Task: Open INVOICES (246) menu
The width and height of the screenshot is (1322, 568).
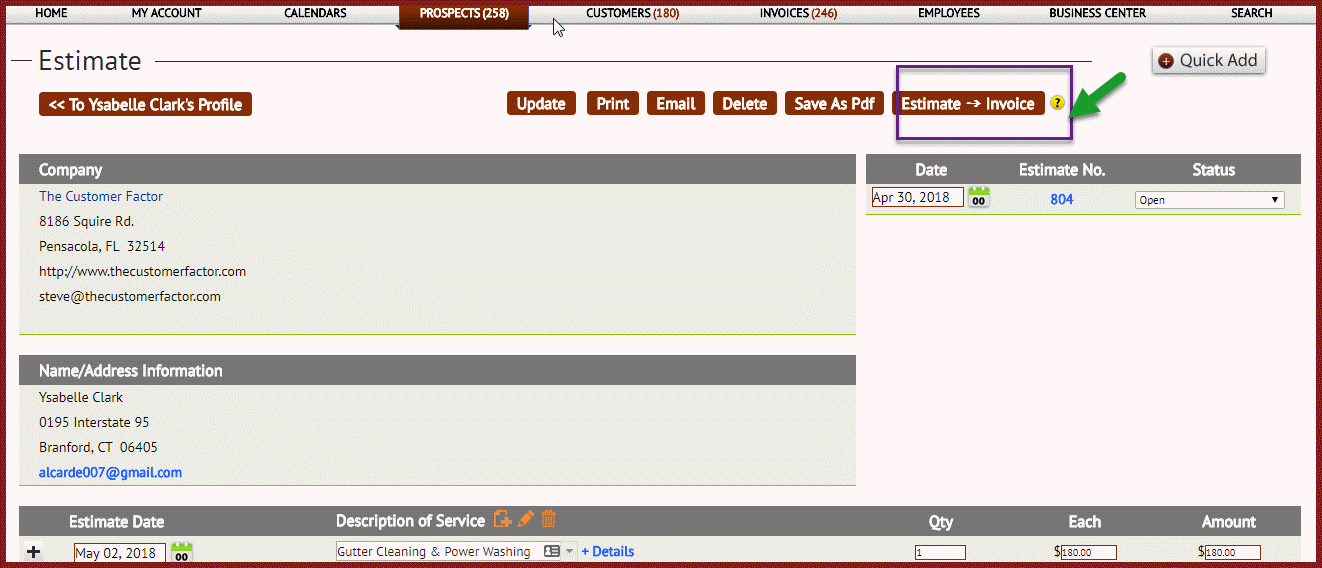Action: 798,13
